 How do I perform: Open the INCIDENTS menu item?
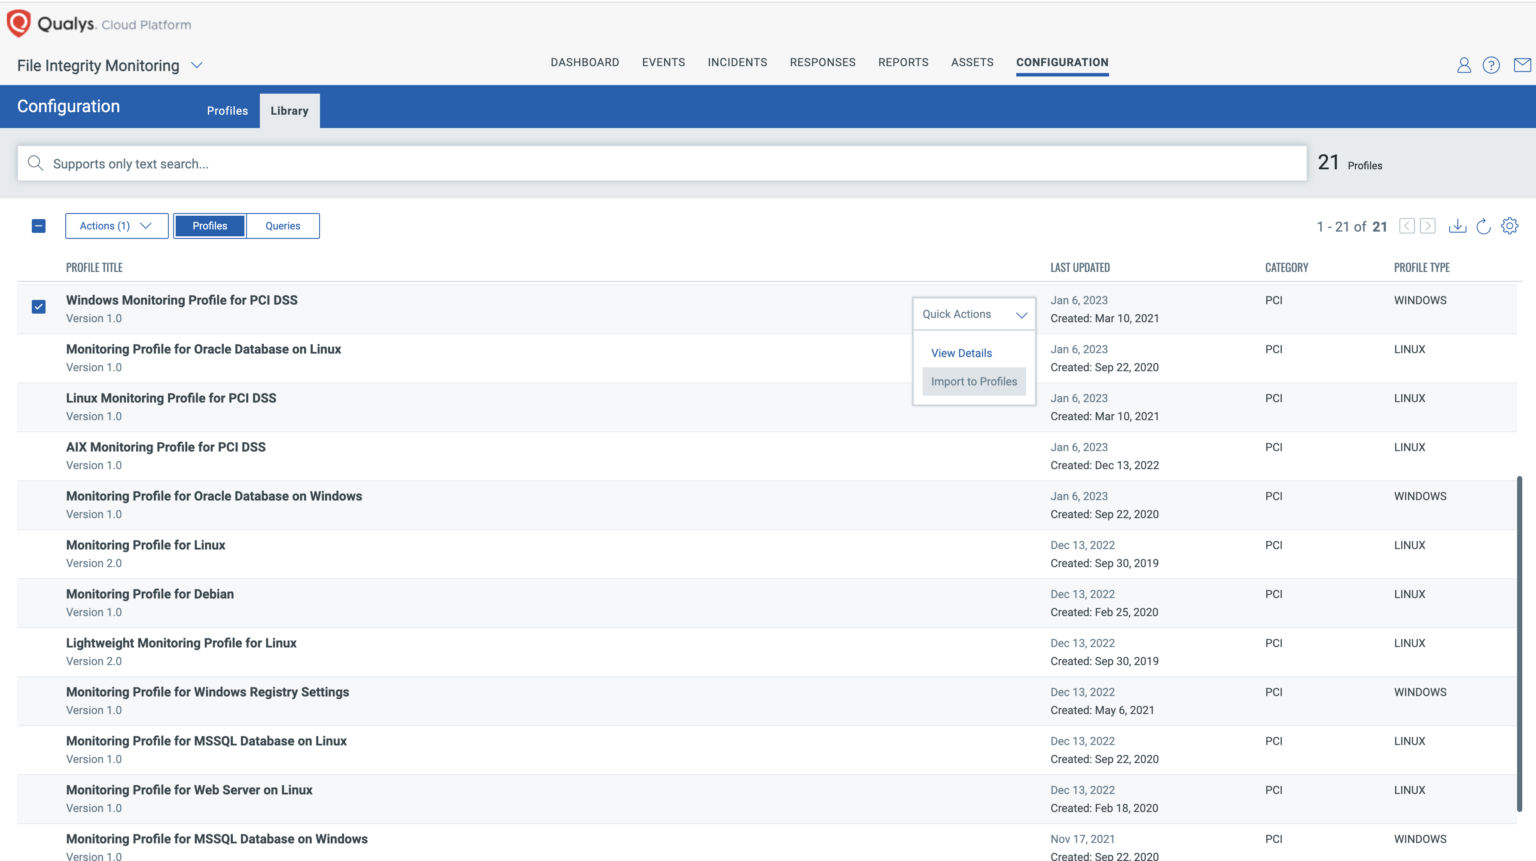[737, 62]
